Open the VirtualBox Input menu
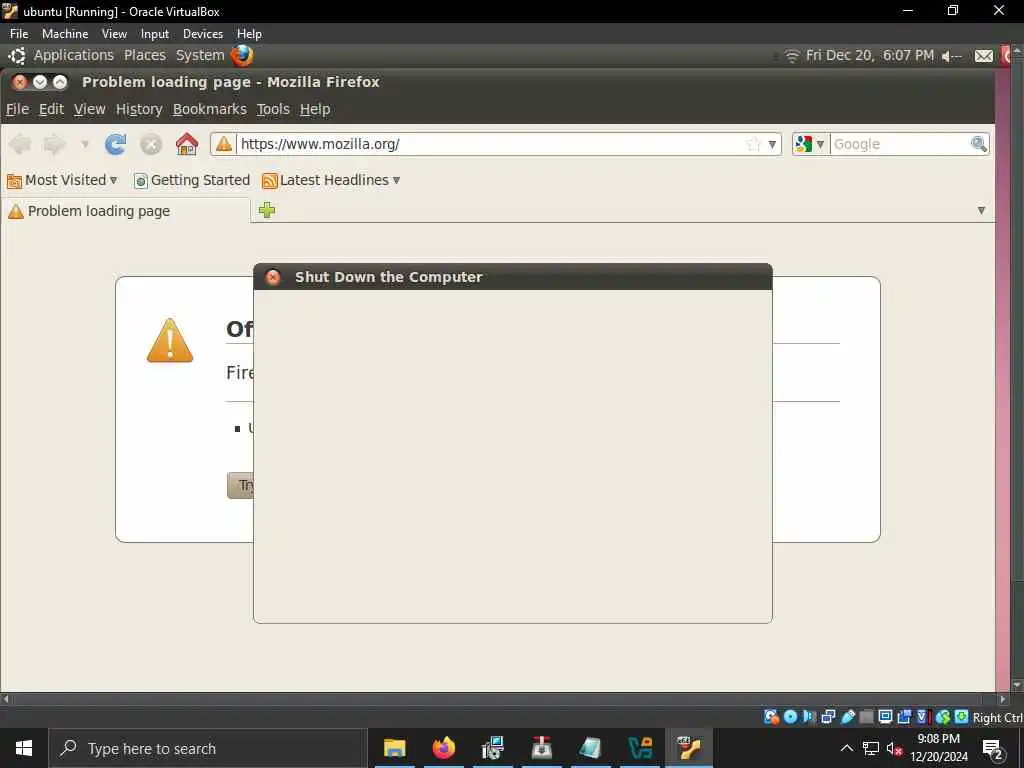 pos(155,33)
